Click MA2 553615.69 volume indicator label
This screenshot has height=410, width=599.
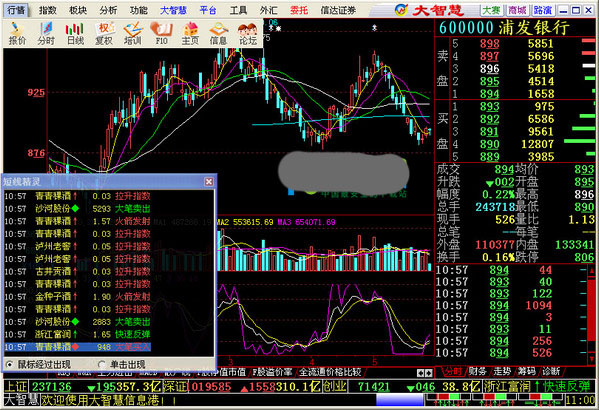point(245,222)
